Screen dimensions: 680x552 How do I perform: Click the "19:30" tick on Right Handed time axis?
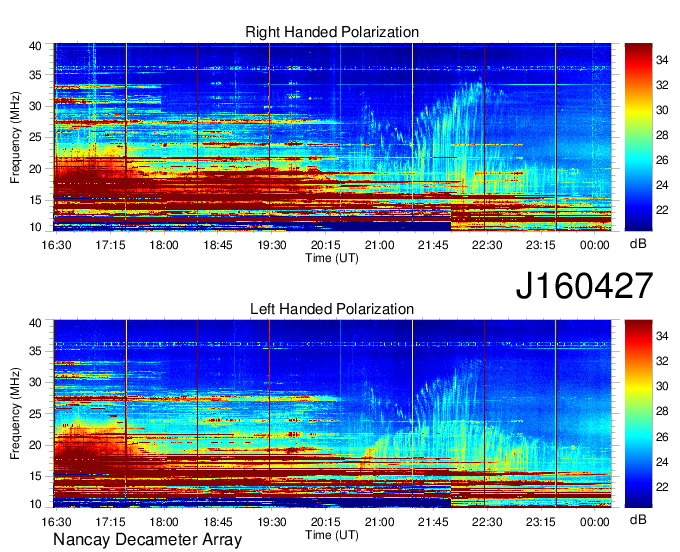tap(271, 245)
